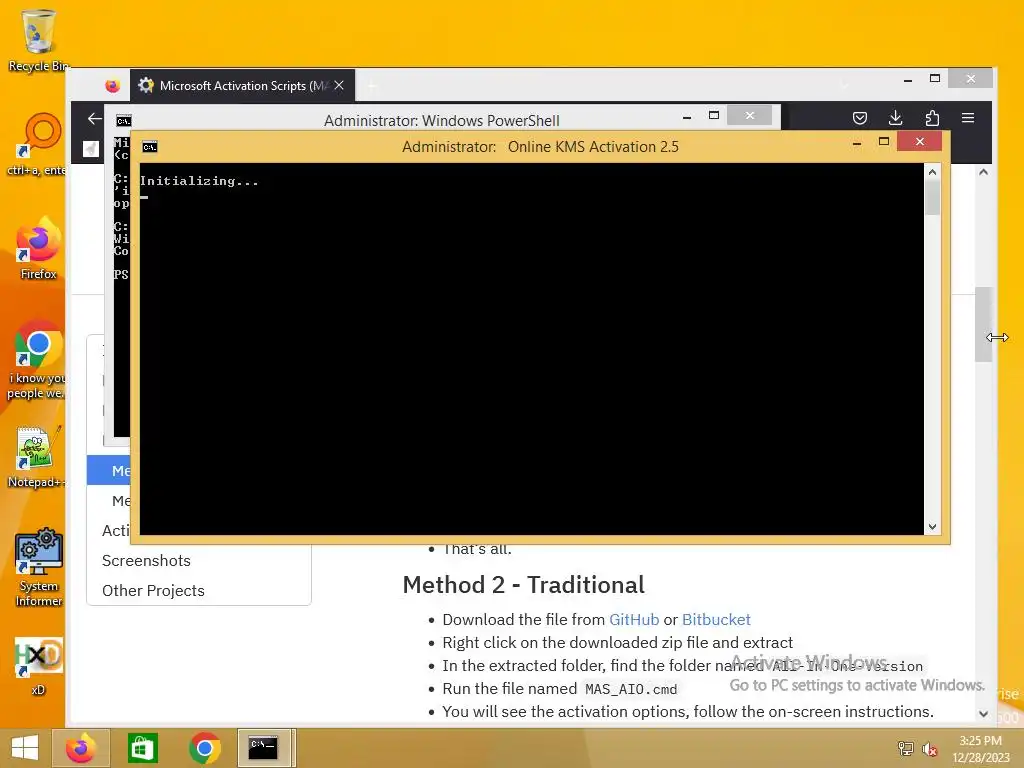Switch to Firefox in the taskbar
This screenshot has width=1024, height=768.
[81, 748]
